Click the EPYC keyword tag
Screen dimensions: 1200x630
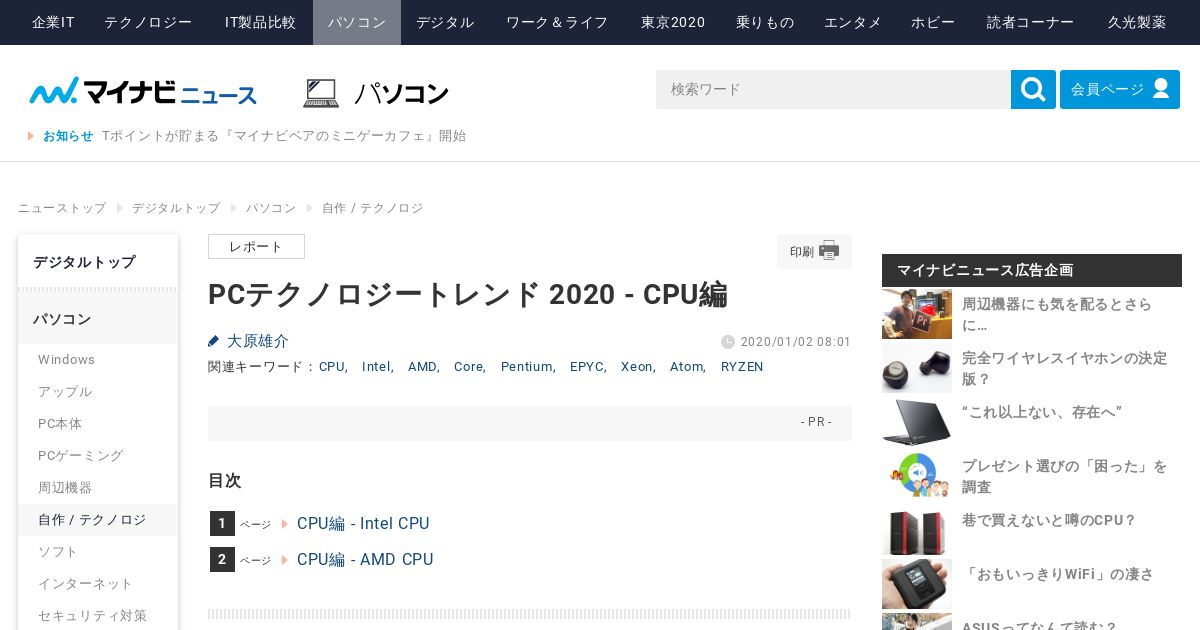[587, 367]
